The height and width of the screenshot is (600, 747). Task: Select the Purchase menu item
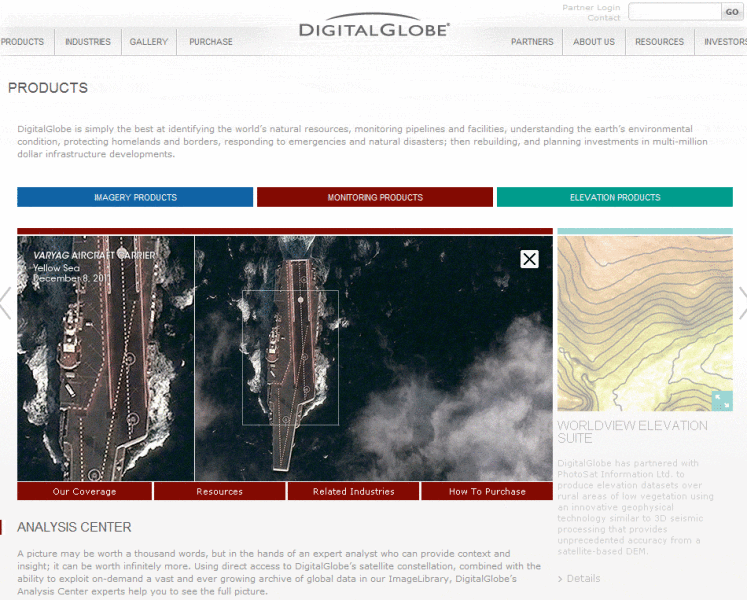211,42
